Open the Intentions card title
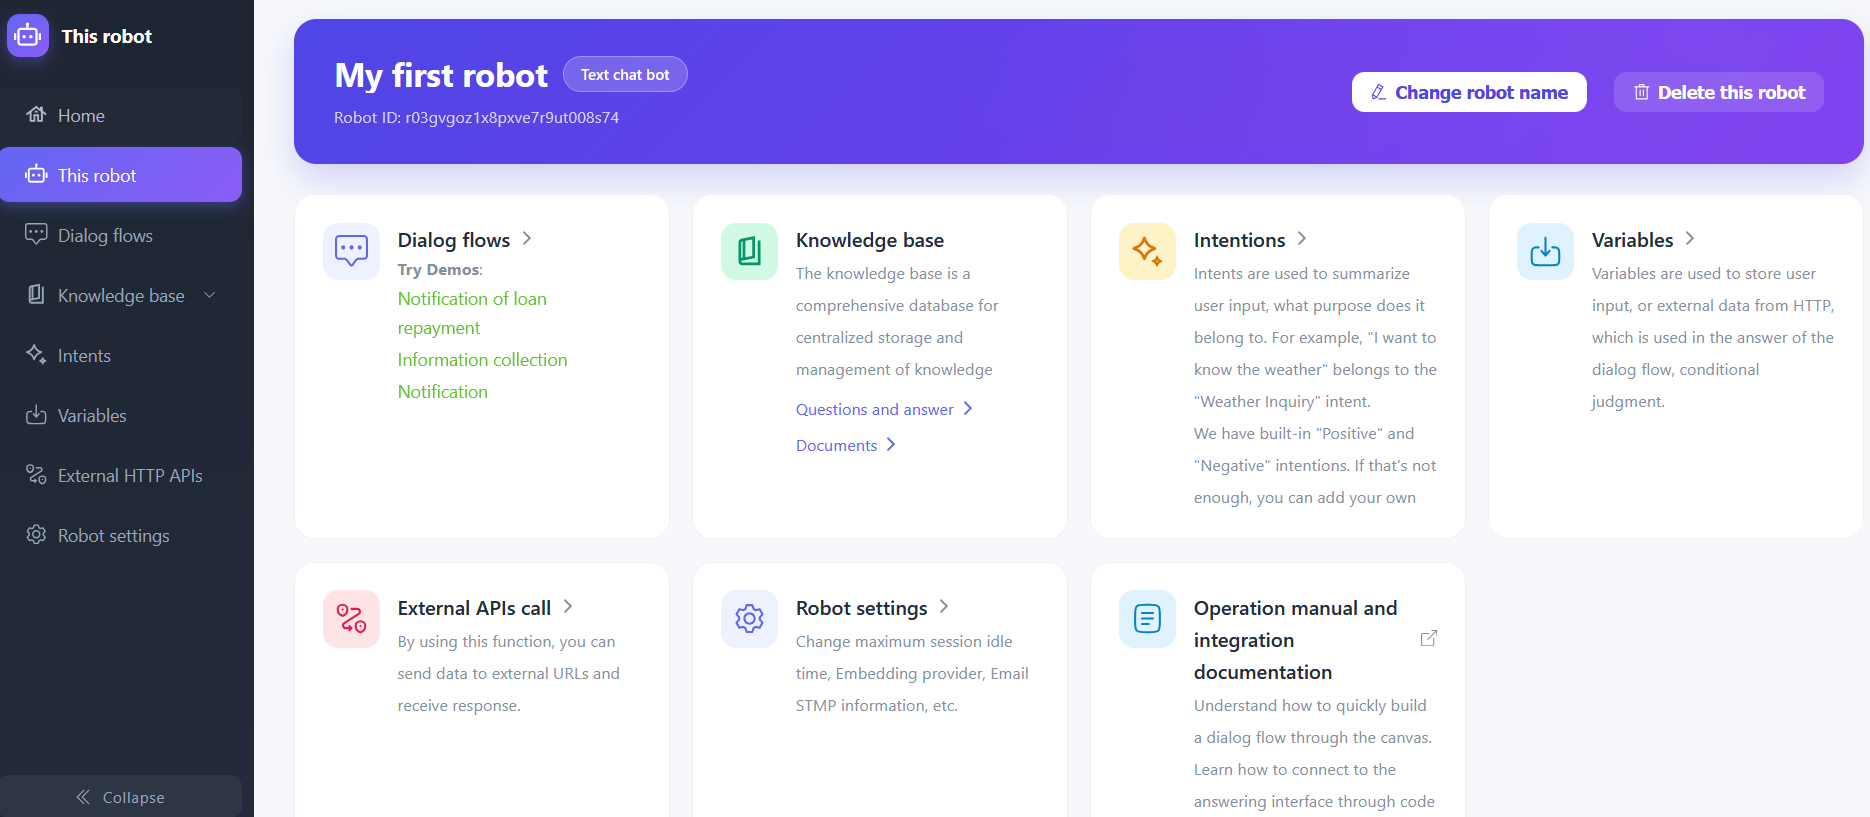This screenshot has width=1870, height=817. (x=1239, y=240)
